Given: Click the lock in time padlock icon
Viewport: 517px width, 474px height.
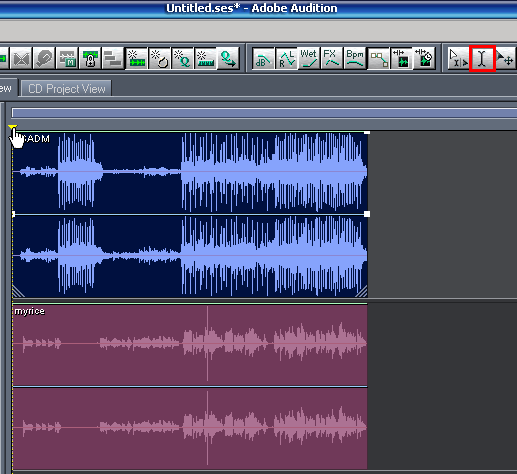Looking at the screenshot, I should pos(90,58).
